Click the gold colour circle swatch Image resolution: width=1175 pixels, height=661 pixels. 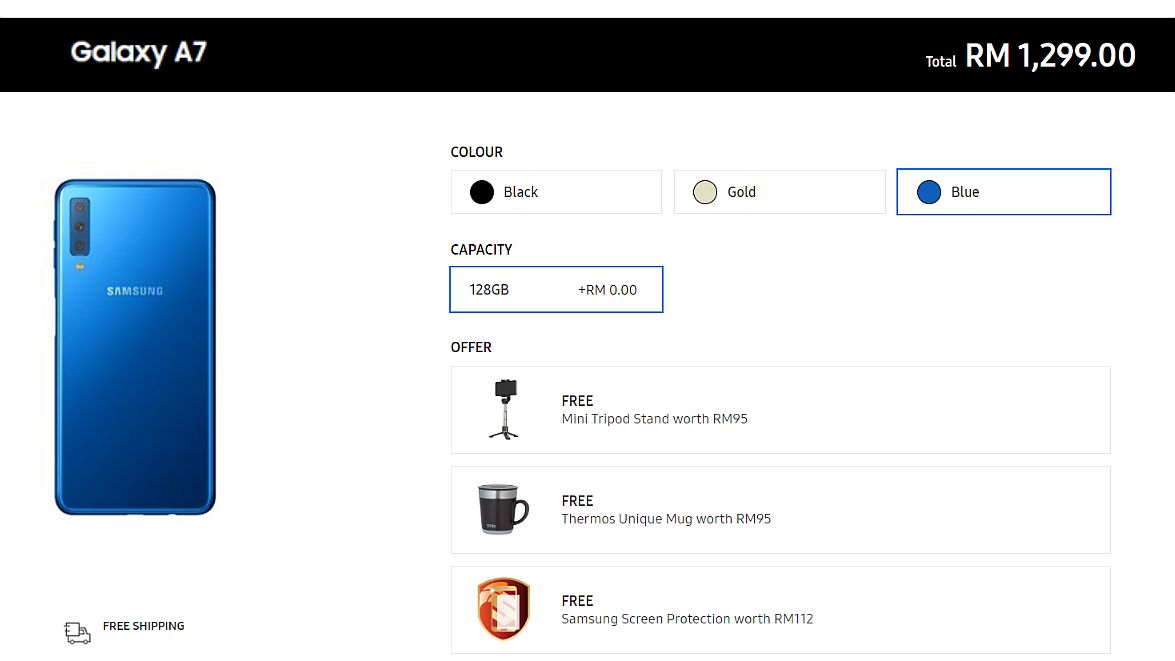(x=705, y=192)
